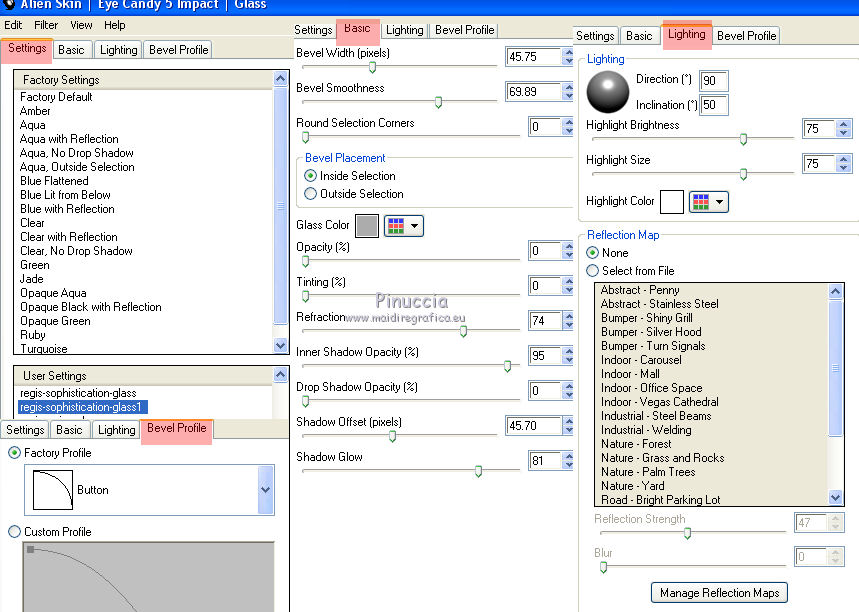The width and height of the screenshot is (859, 612).
Task: Select Aqua with Reflection preset
Action: point(69,139)
